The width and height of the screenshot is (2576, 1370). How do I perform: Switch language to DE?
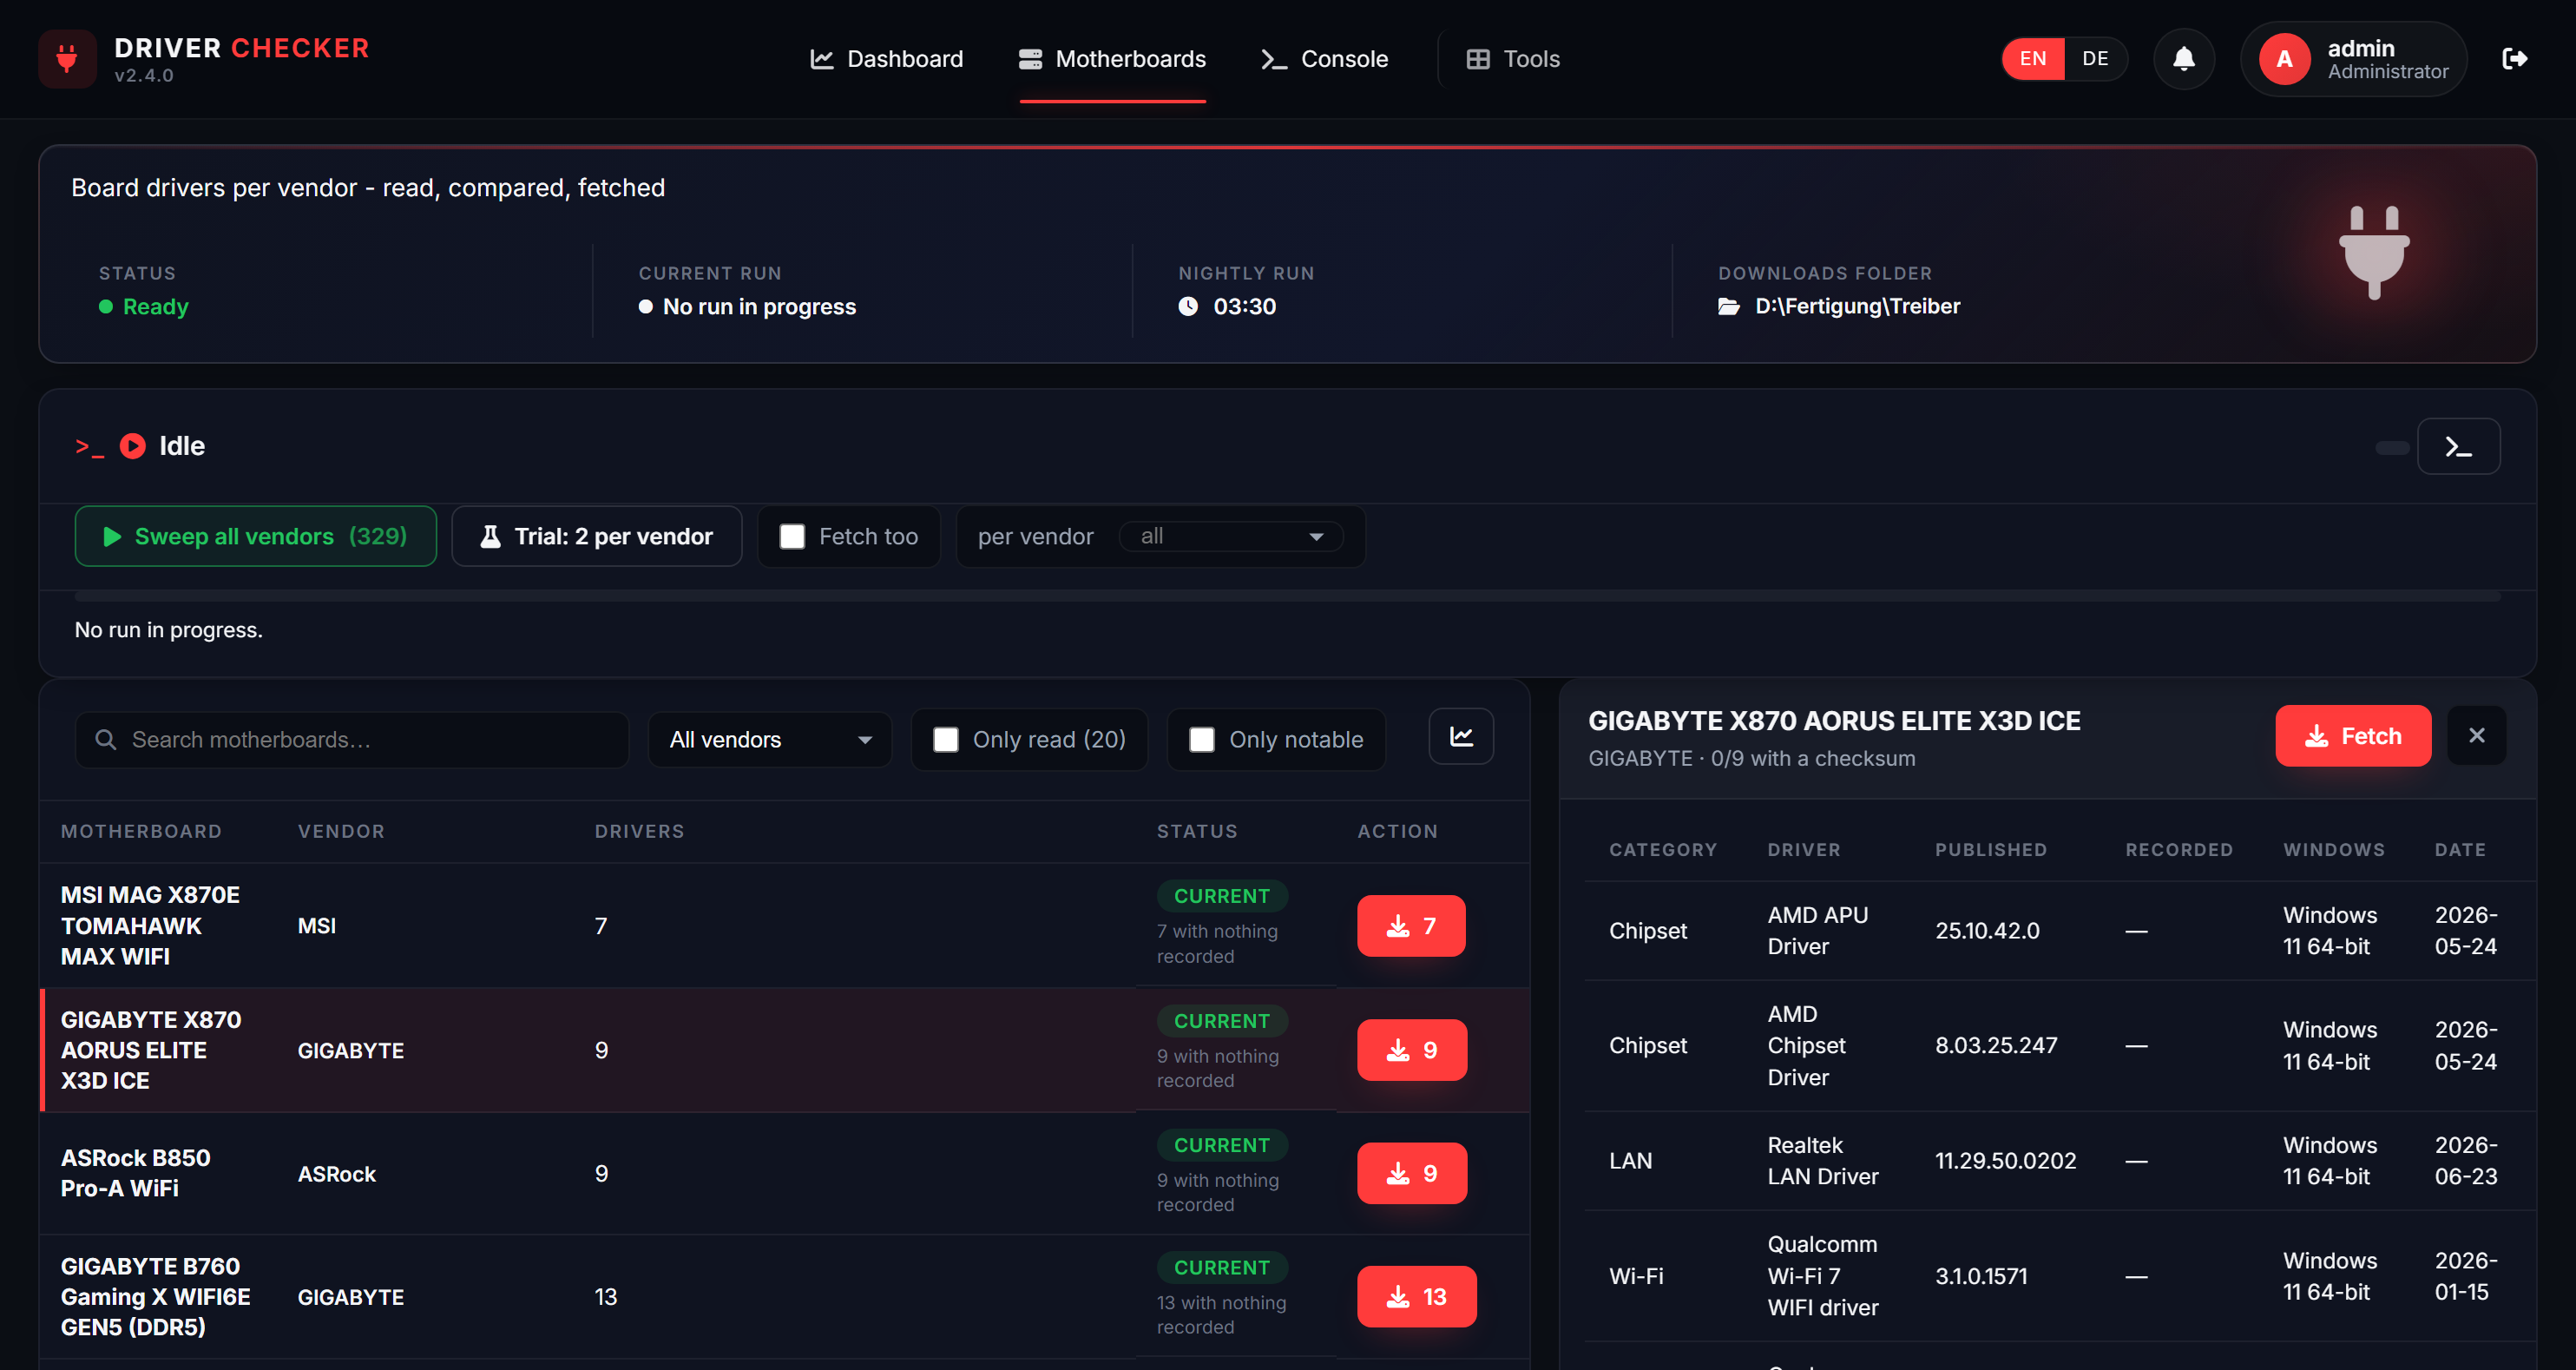(2095, 59)
